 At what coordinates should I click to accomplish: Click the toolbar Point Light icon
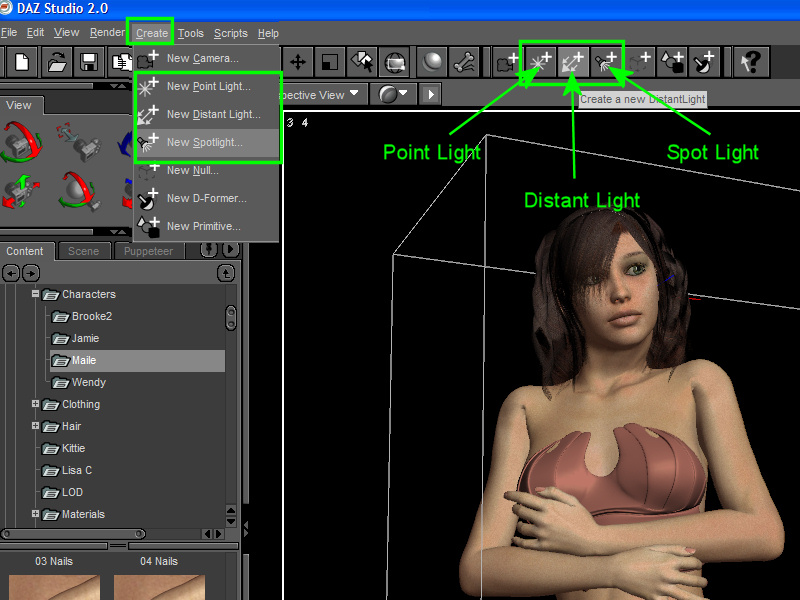point(540,63)
